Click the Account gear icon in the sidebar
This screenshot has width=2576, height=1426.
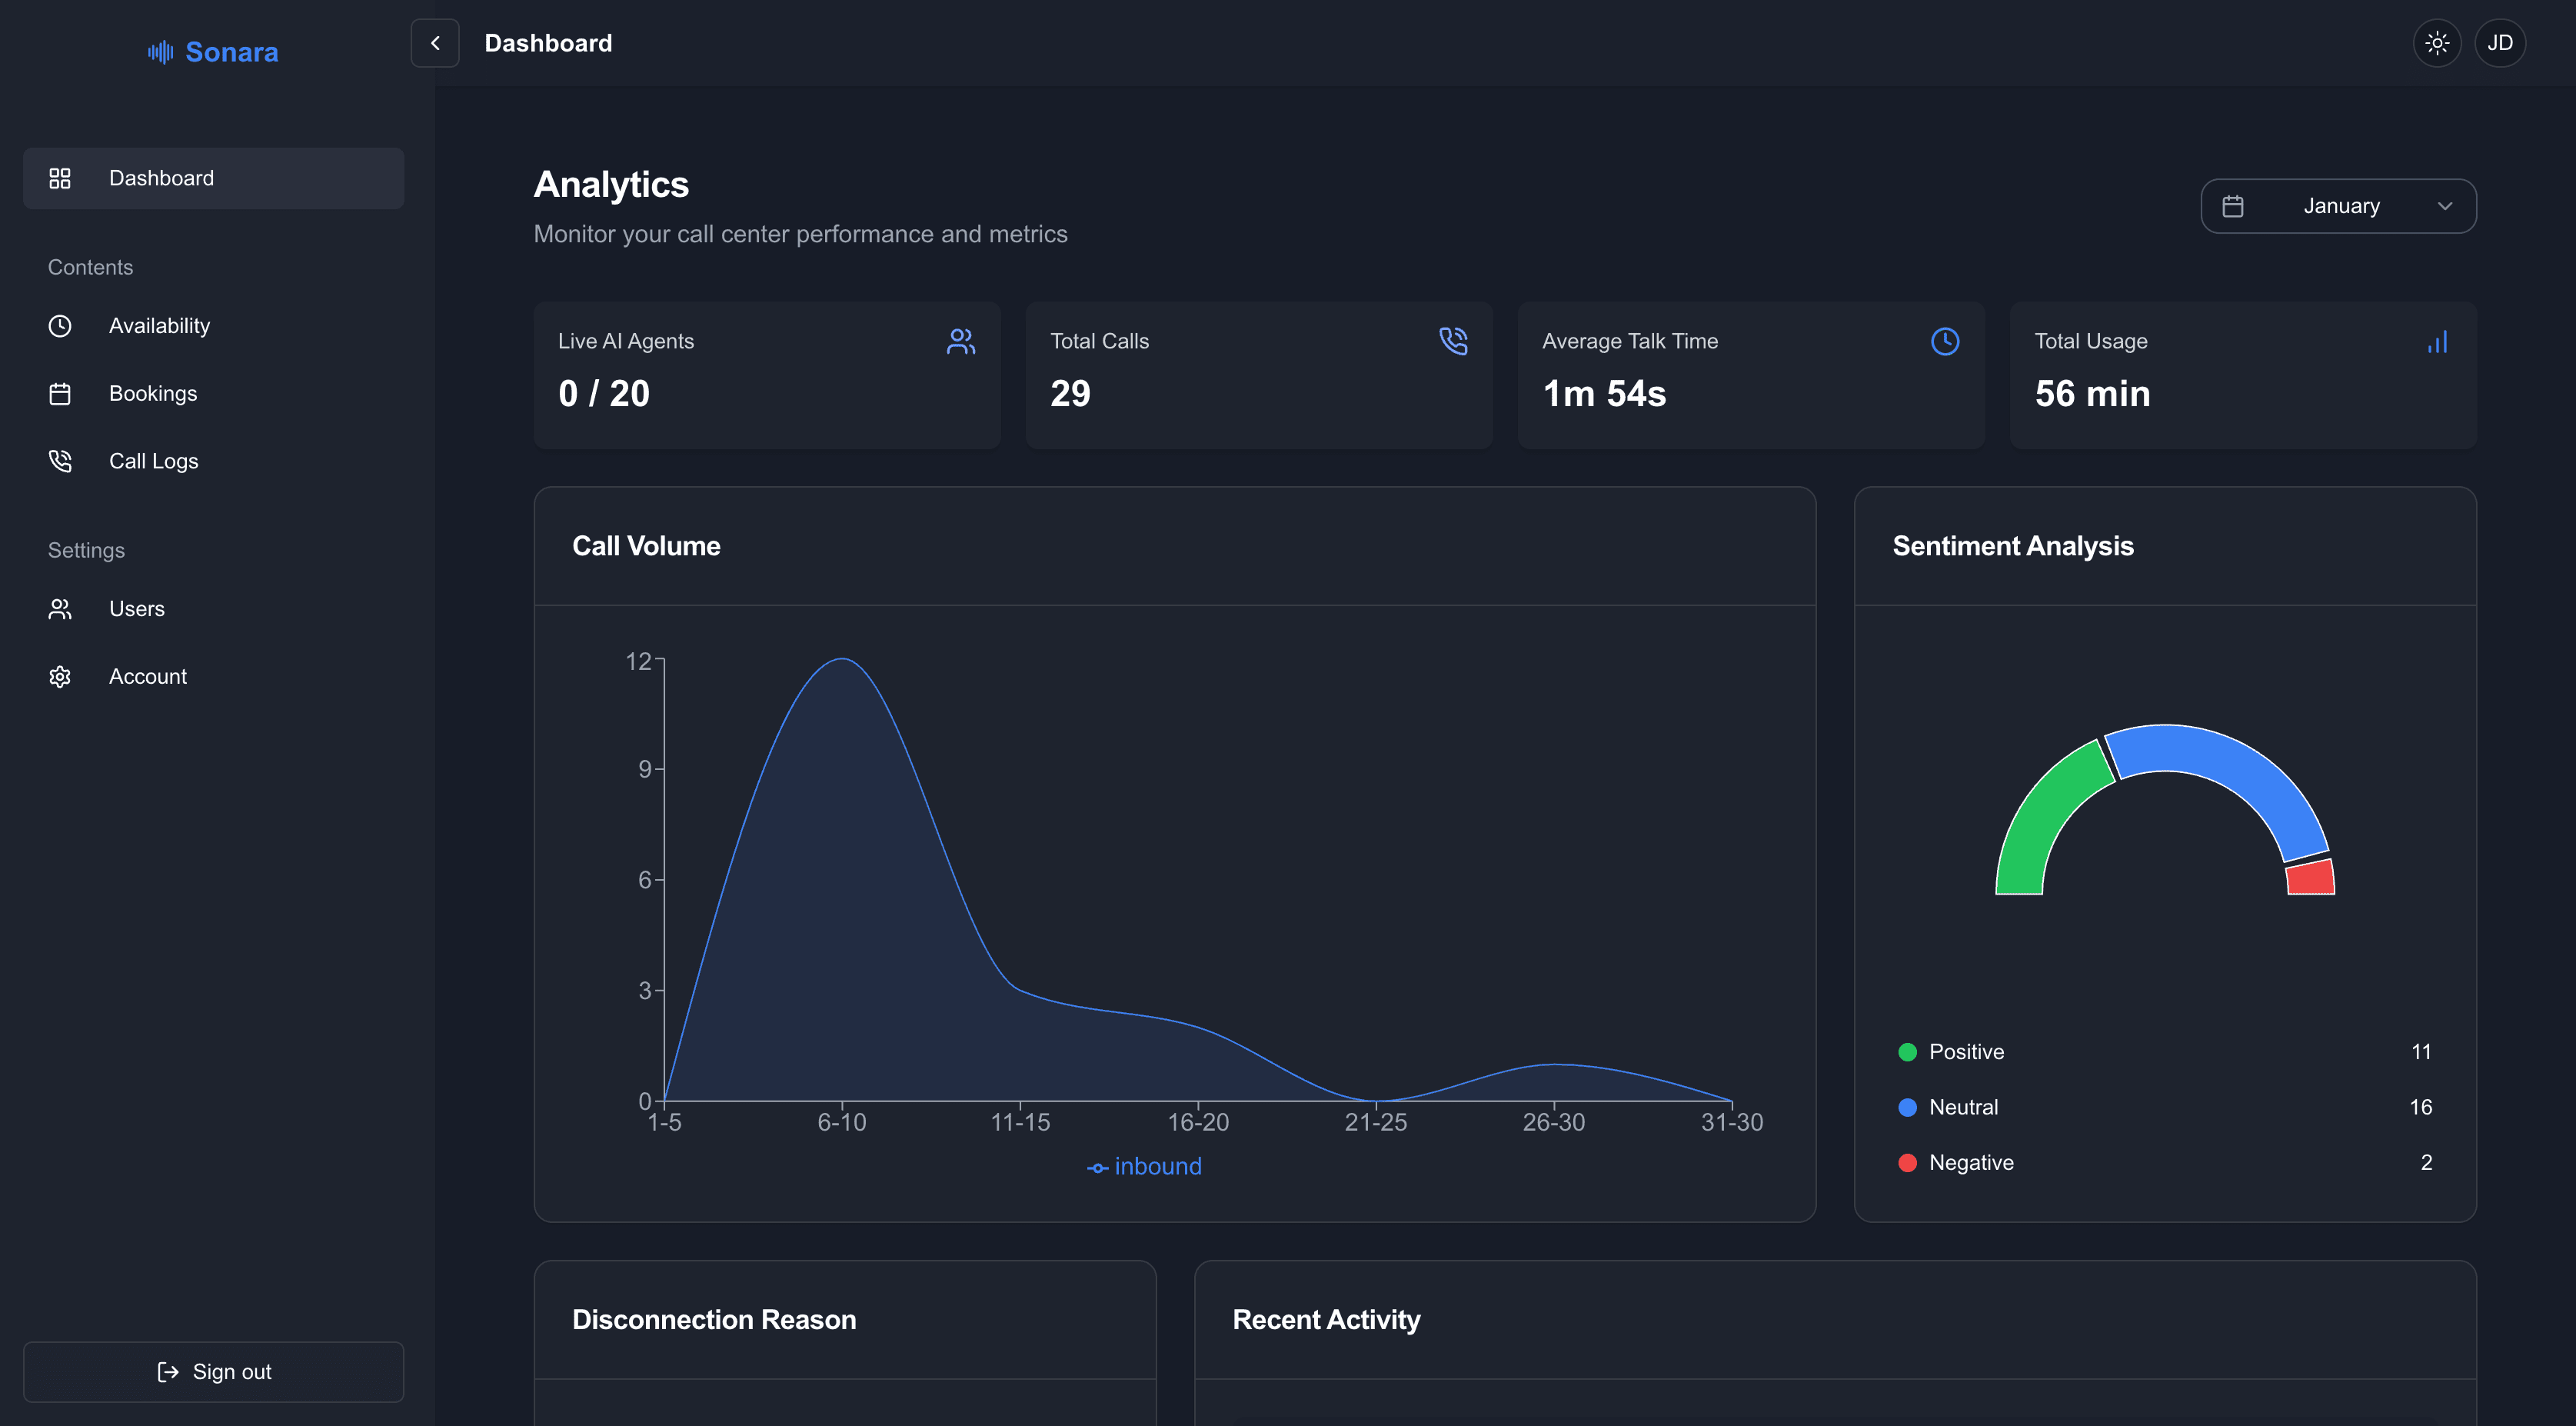tap(60, 677)
